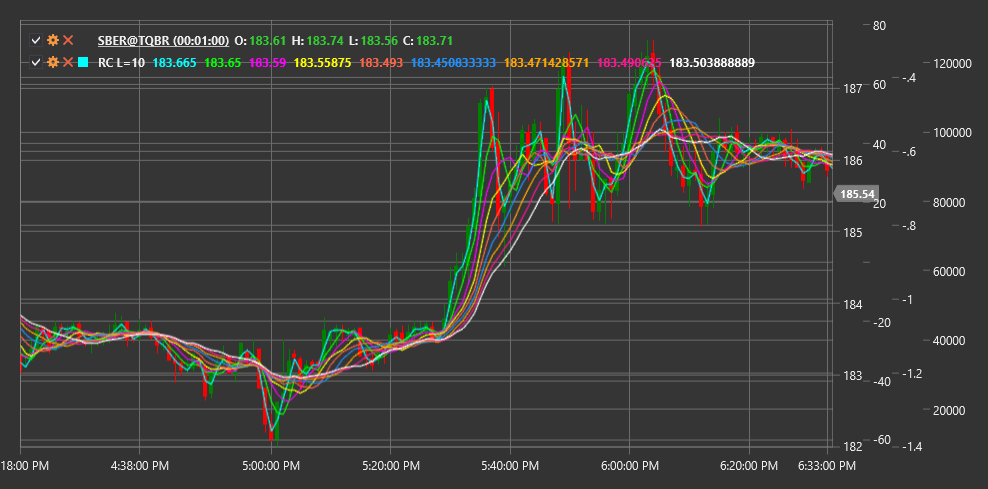
Task: Remove SBER@TQBR series with its orange X
Action: coord(68,40)
